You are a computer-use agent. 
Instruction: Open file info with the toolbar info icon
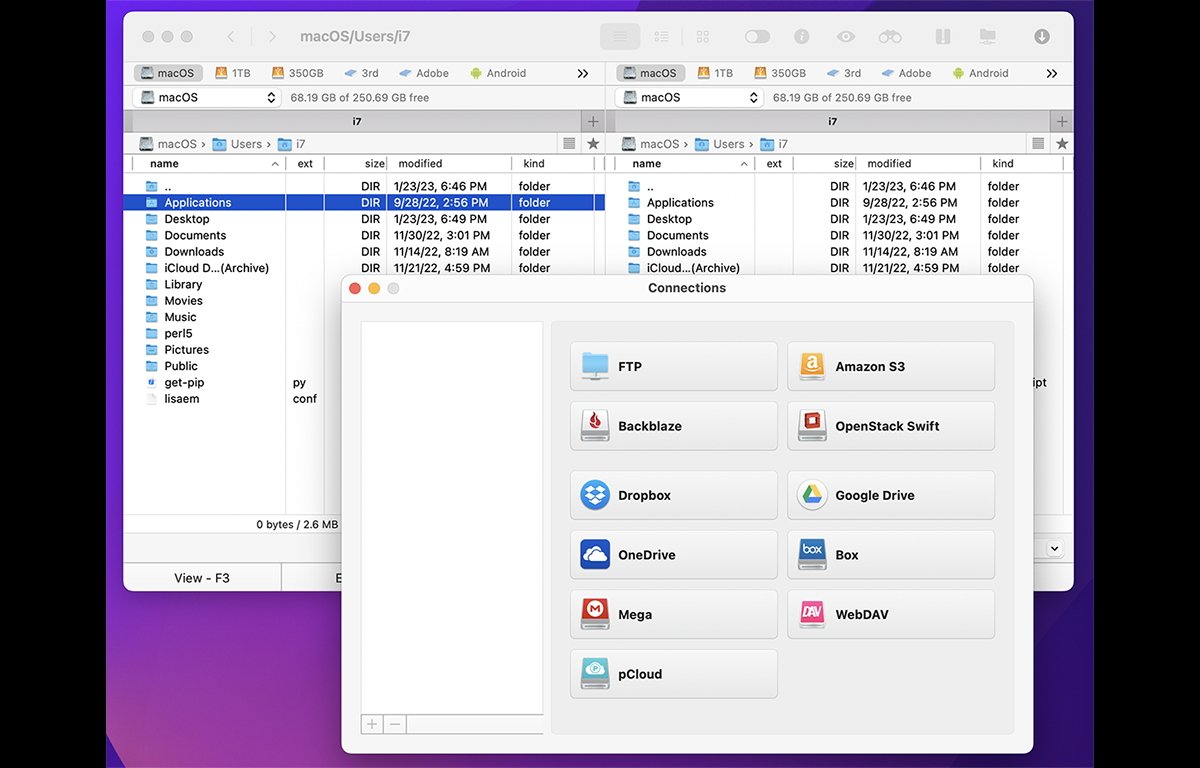pos(801,37)
